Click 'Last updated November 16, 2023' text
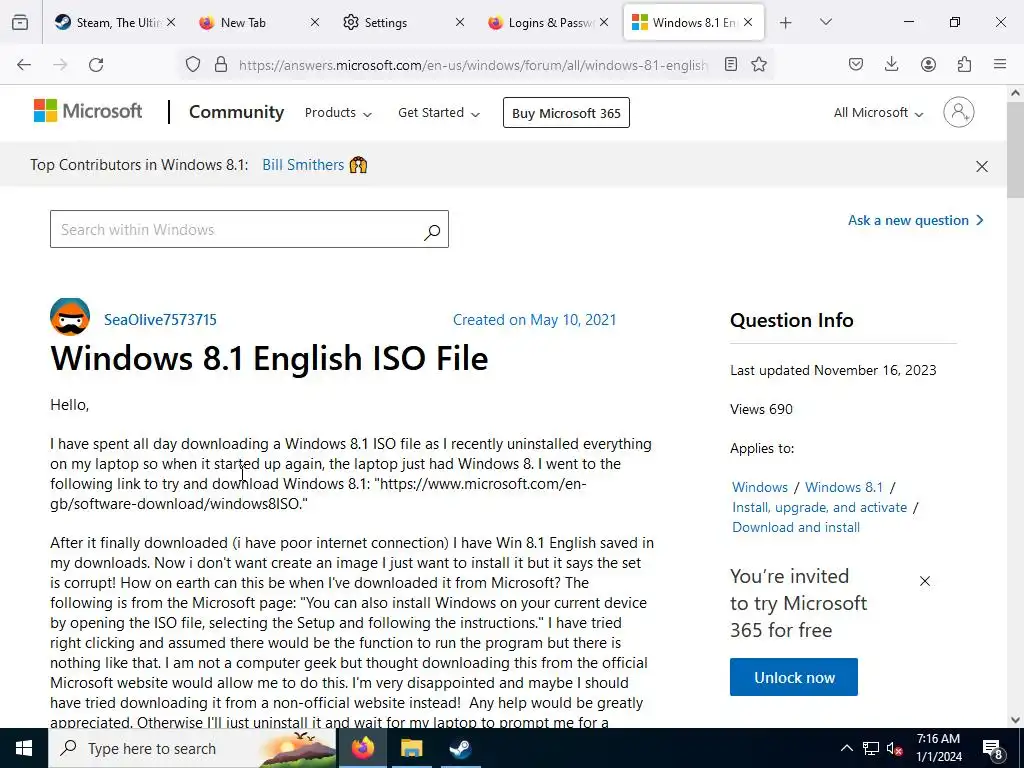This screenshot has width=1024, height=768. pos(833,370)
